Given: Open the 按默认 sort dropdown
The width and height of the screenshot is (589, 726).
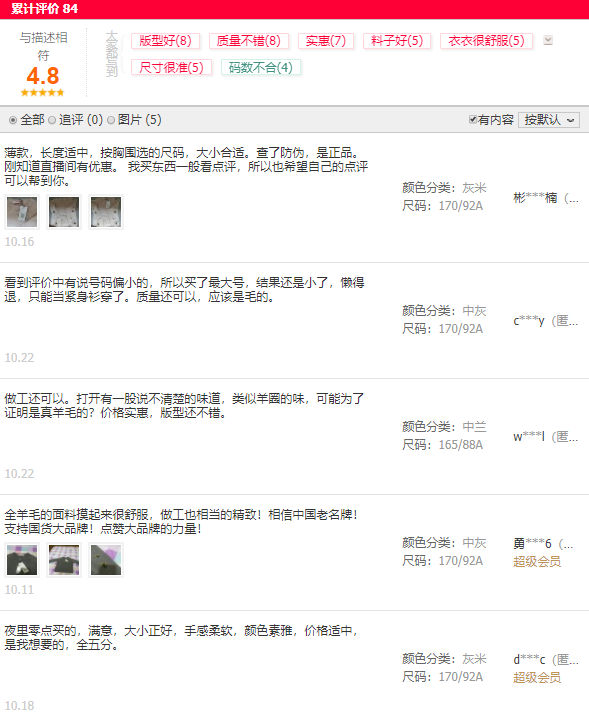Looking at the screenshot, I should (x=549, y=120).
